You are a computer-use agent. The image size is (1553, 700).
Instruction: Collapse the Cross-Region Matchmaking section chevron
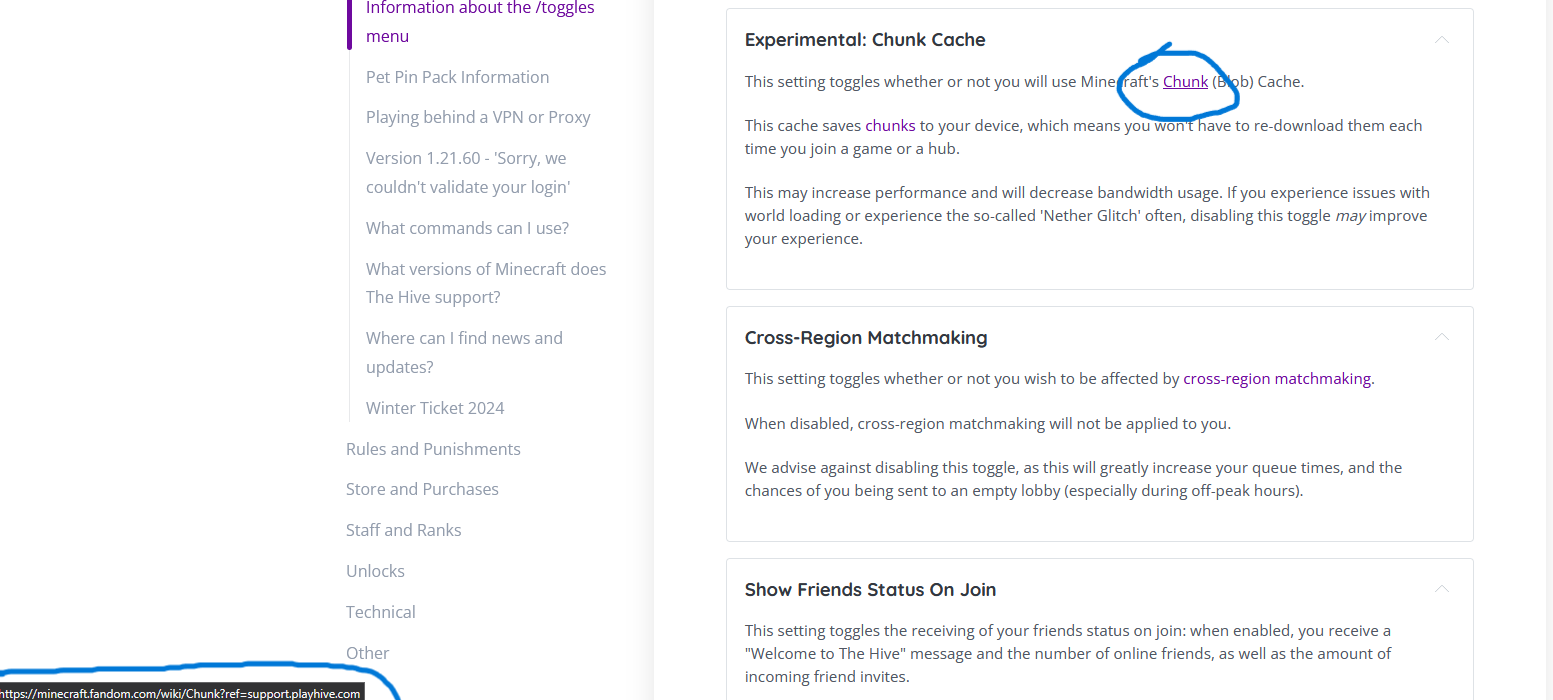(x=1441, y=337)
